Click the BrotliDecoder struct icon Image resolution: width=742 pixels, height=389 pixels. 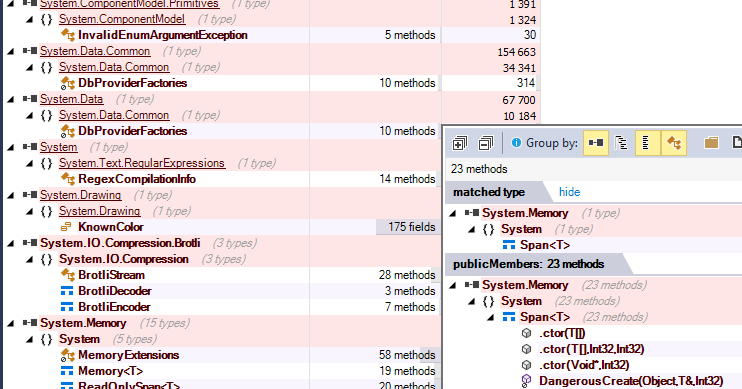[67, 291]
